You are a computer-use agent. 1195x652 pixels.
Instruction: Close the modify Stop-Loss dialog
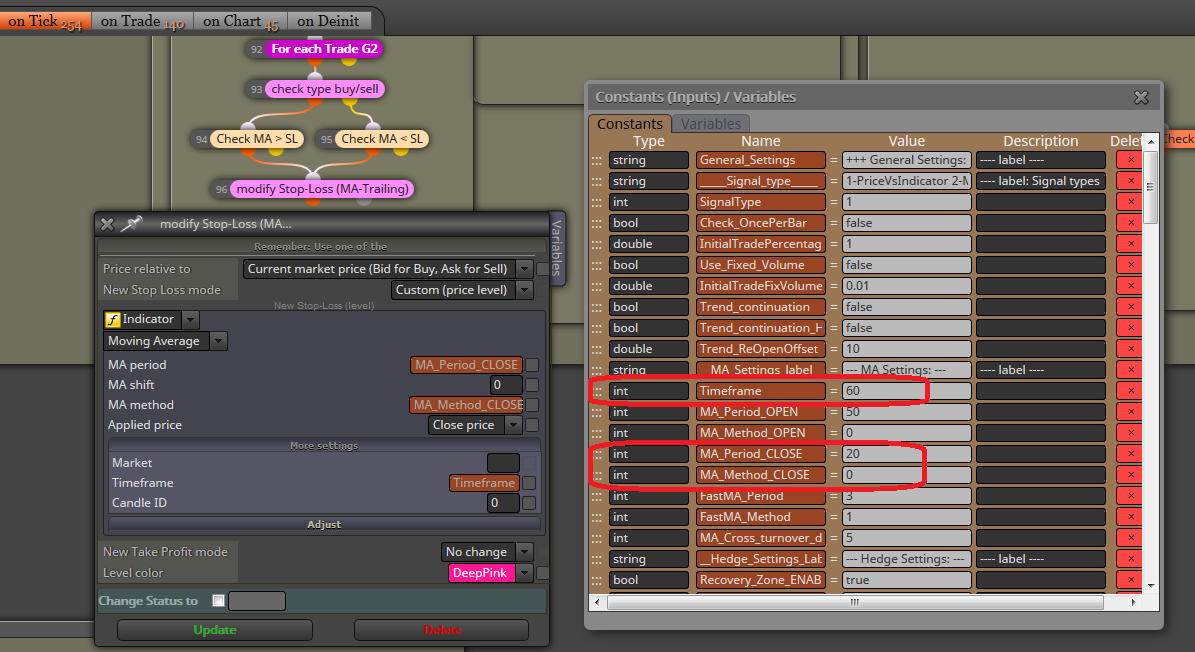[107, 224]
